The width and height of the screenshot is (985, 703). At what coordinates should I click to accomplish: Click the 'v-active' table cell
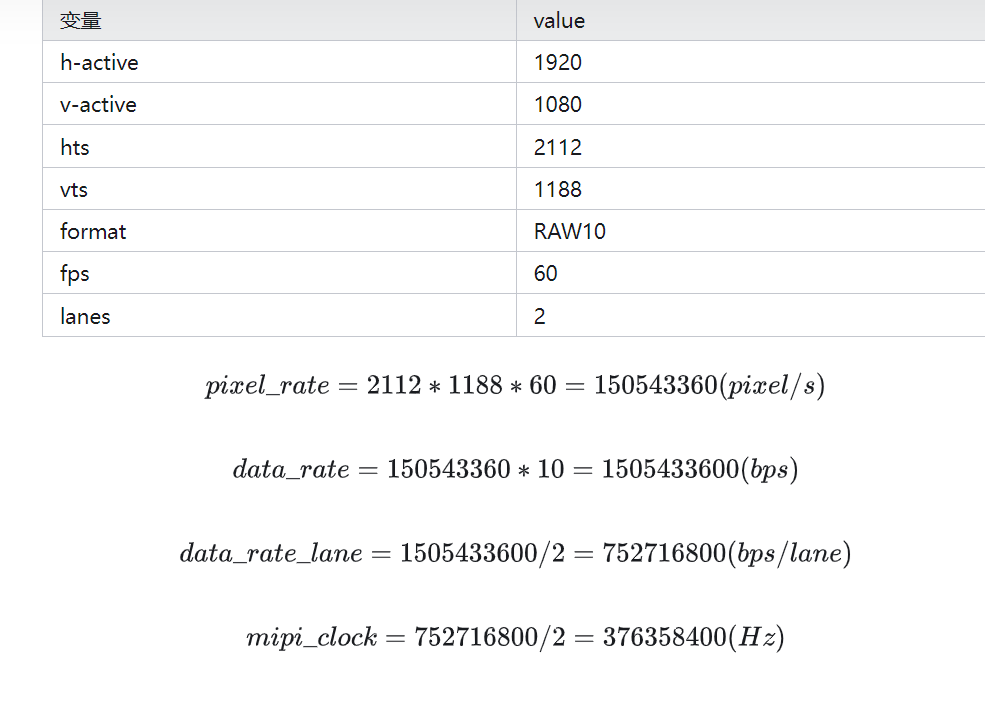pyautogui.click(x=280, y=104)
